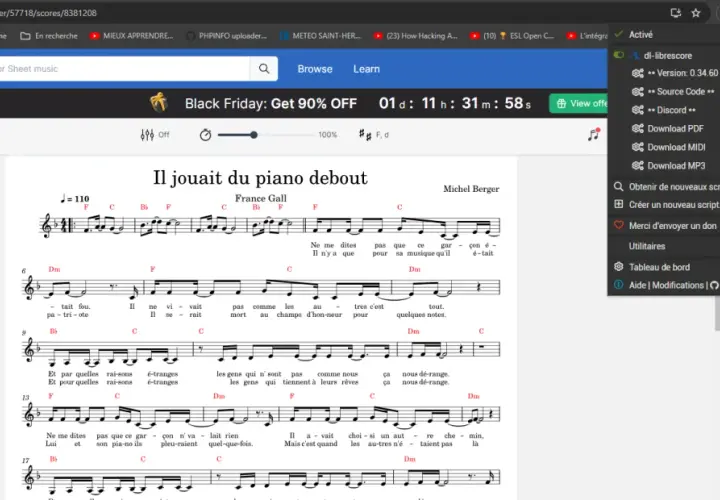Click the Black Friday gift icon

point(158,102)
